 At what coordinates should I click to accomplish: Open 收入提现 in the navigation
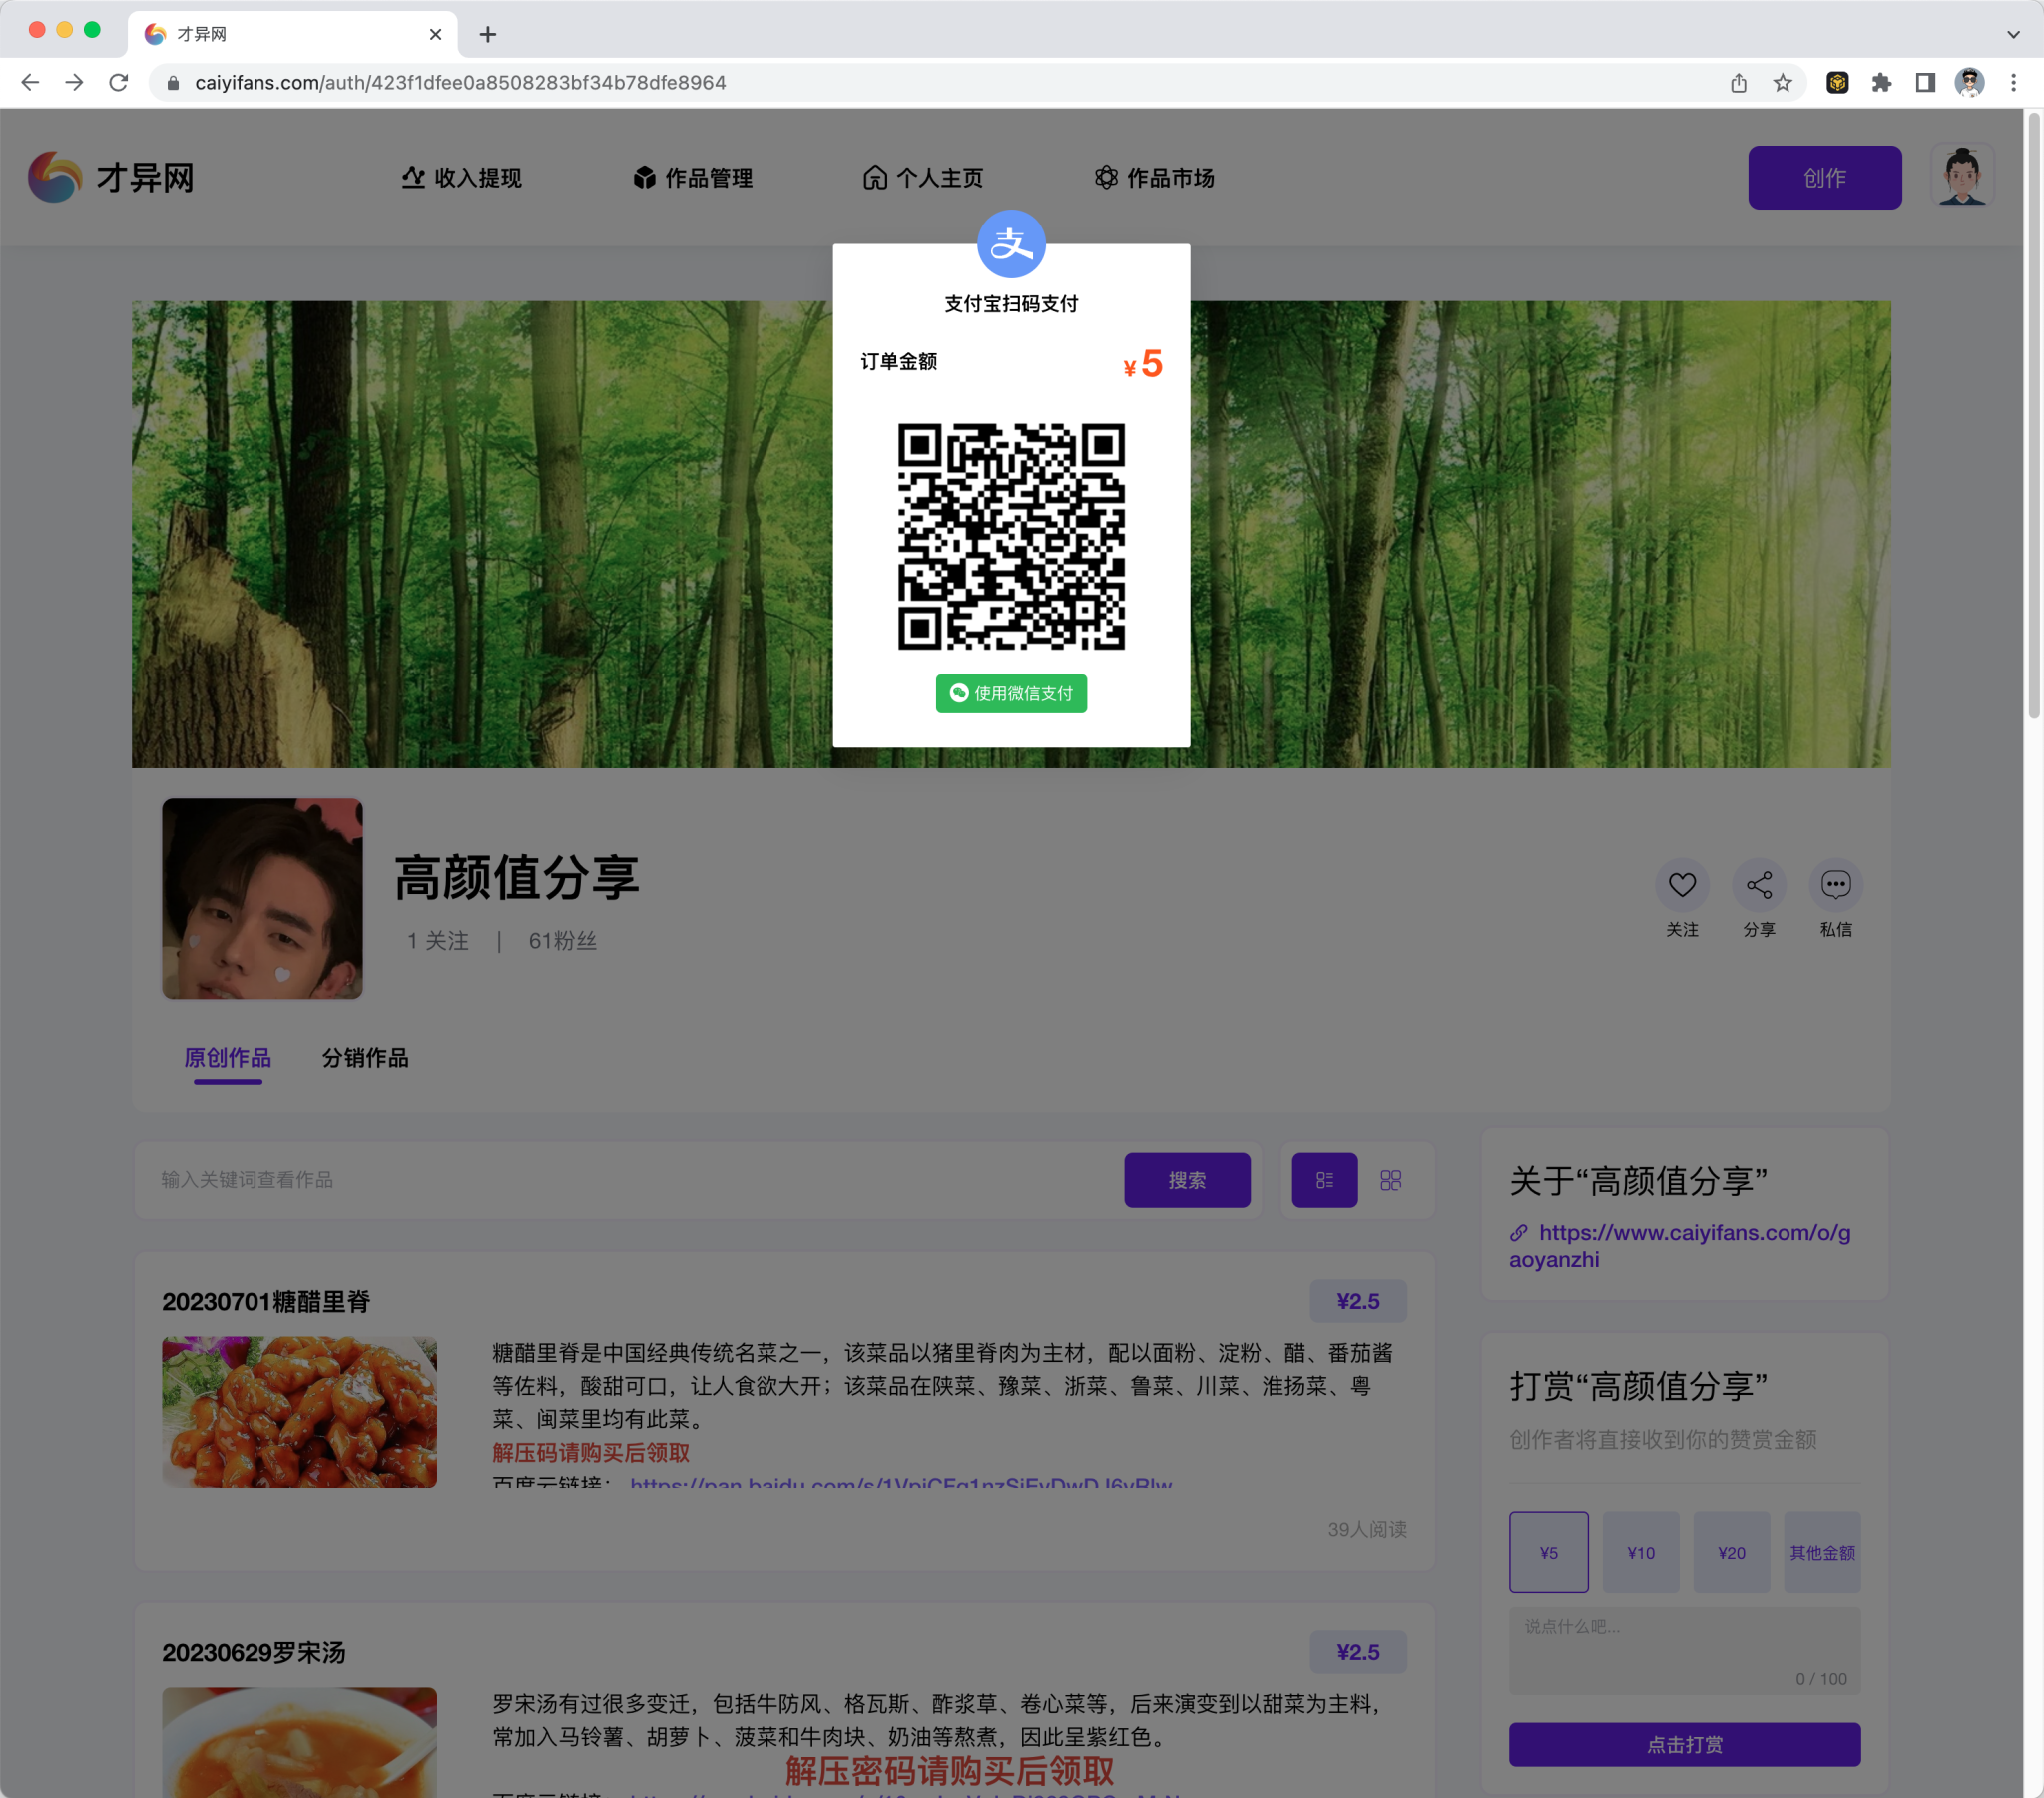click(461, 178)
